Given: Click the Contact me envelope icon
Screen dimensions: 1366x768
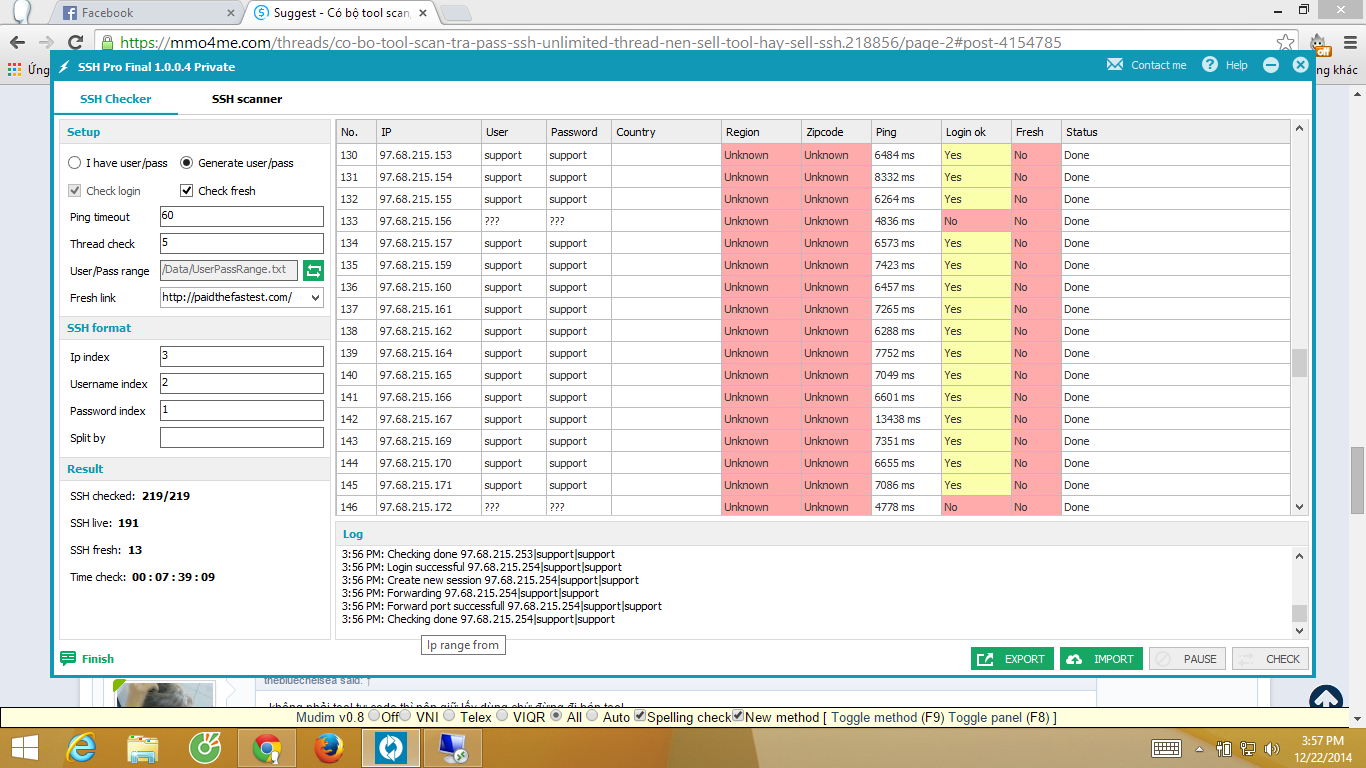Looking at the screenshot, I should click(1114, 64).
